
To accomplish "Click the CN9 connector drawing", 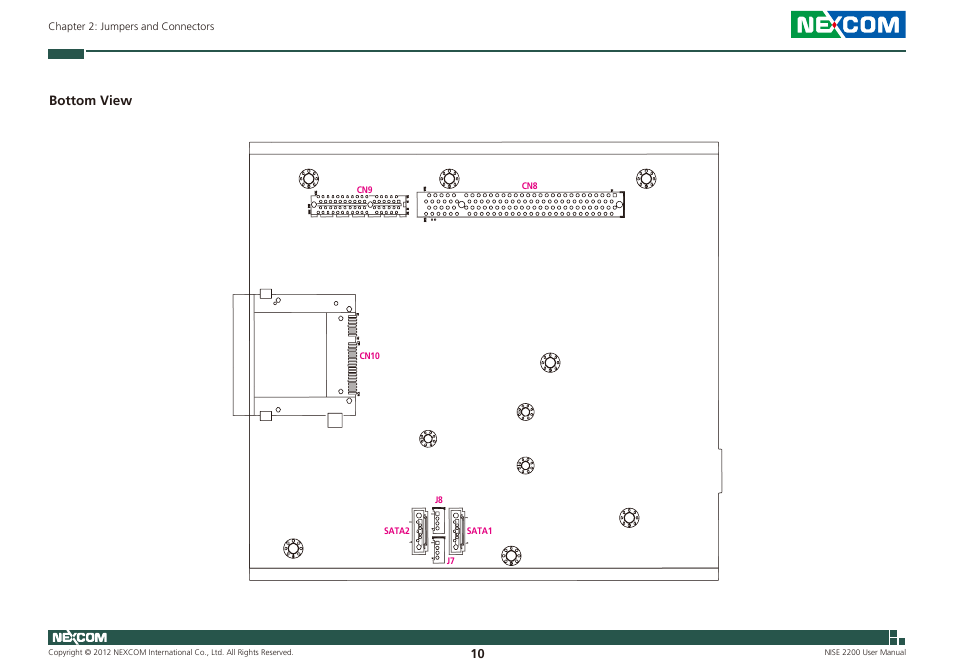I will 358,205.
